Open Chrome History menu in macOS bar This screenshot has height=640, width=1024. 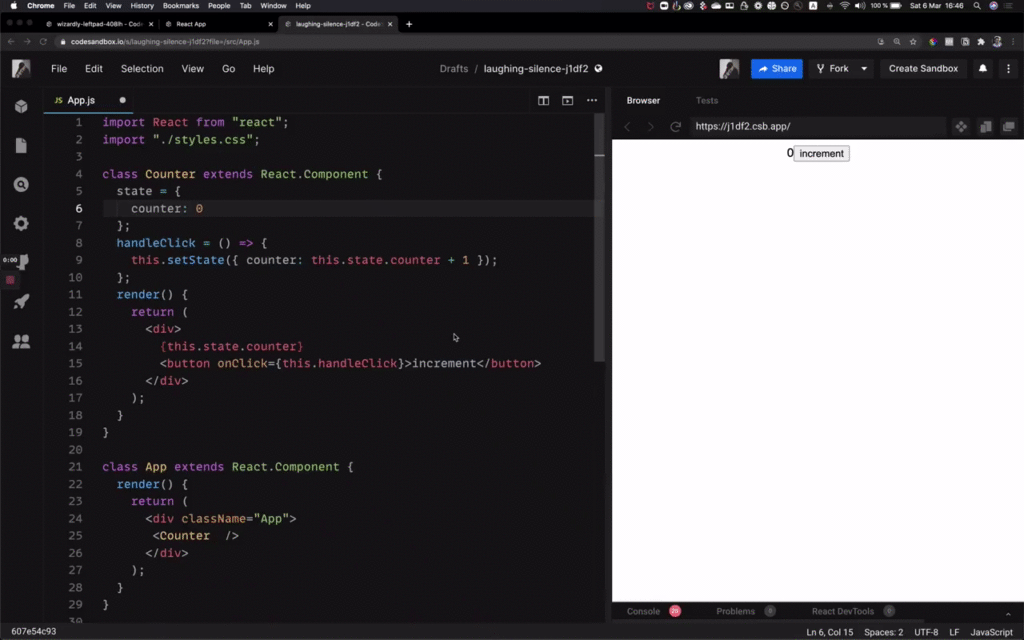[x=142, y=5]
